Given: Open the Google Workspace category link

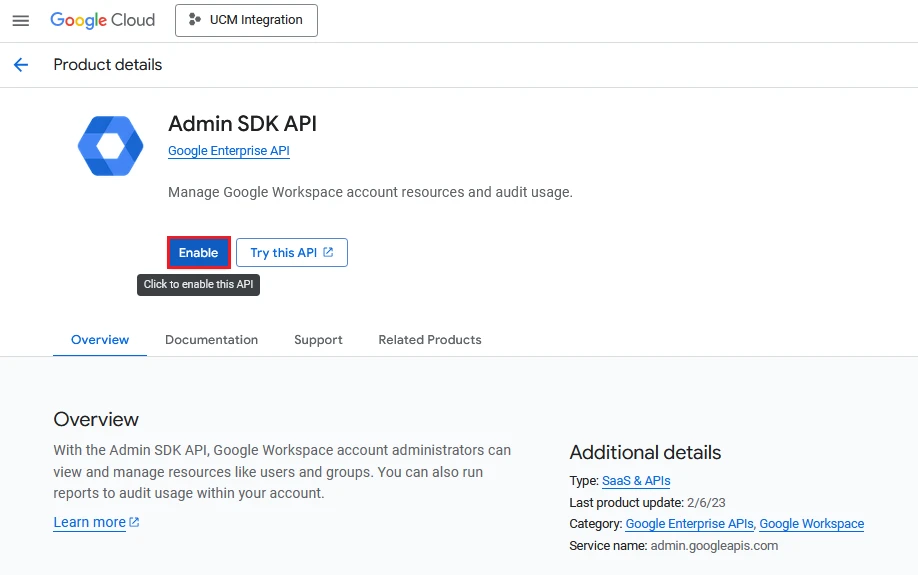Looking at the screenshot, I should (x=811, y=523).
